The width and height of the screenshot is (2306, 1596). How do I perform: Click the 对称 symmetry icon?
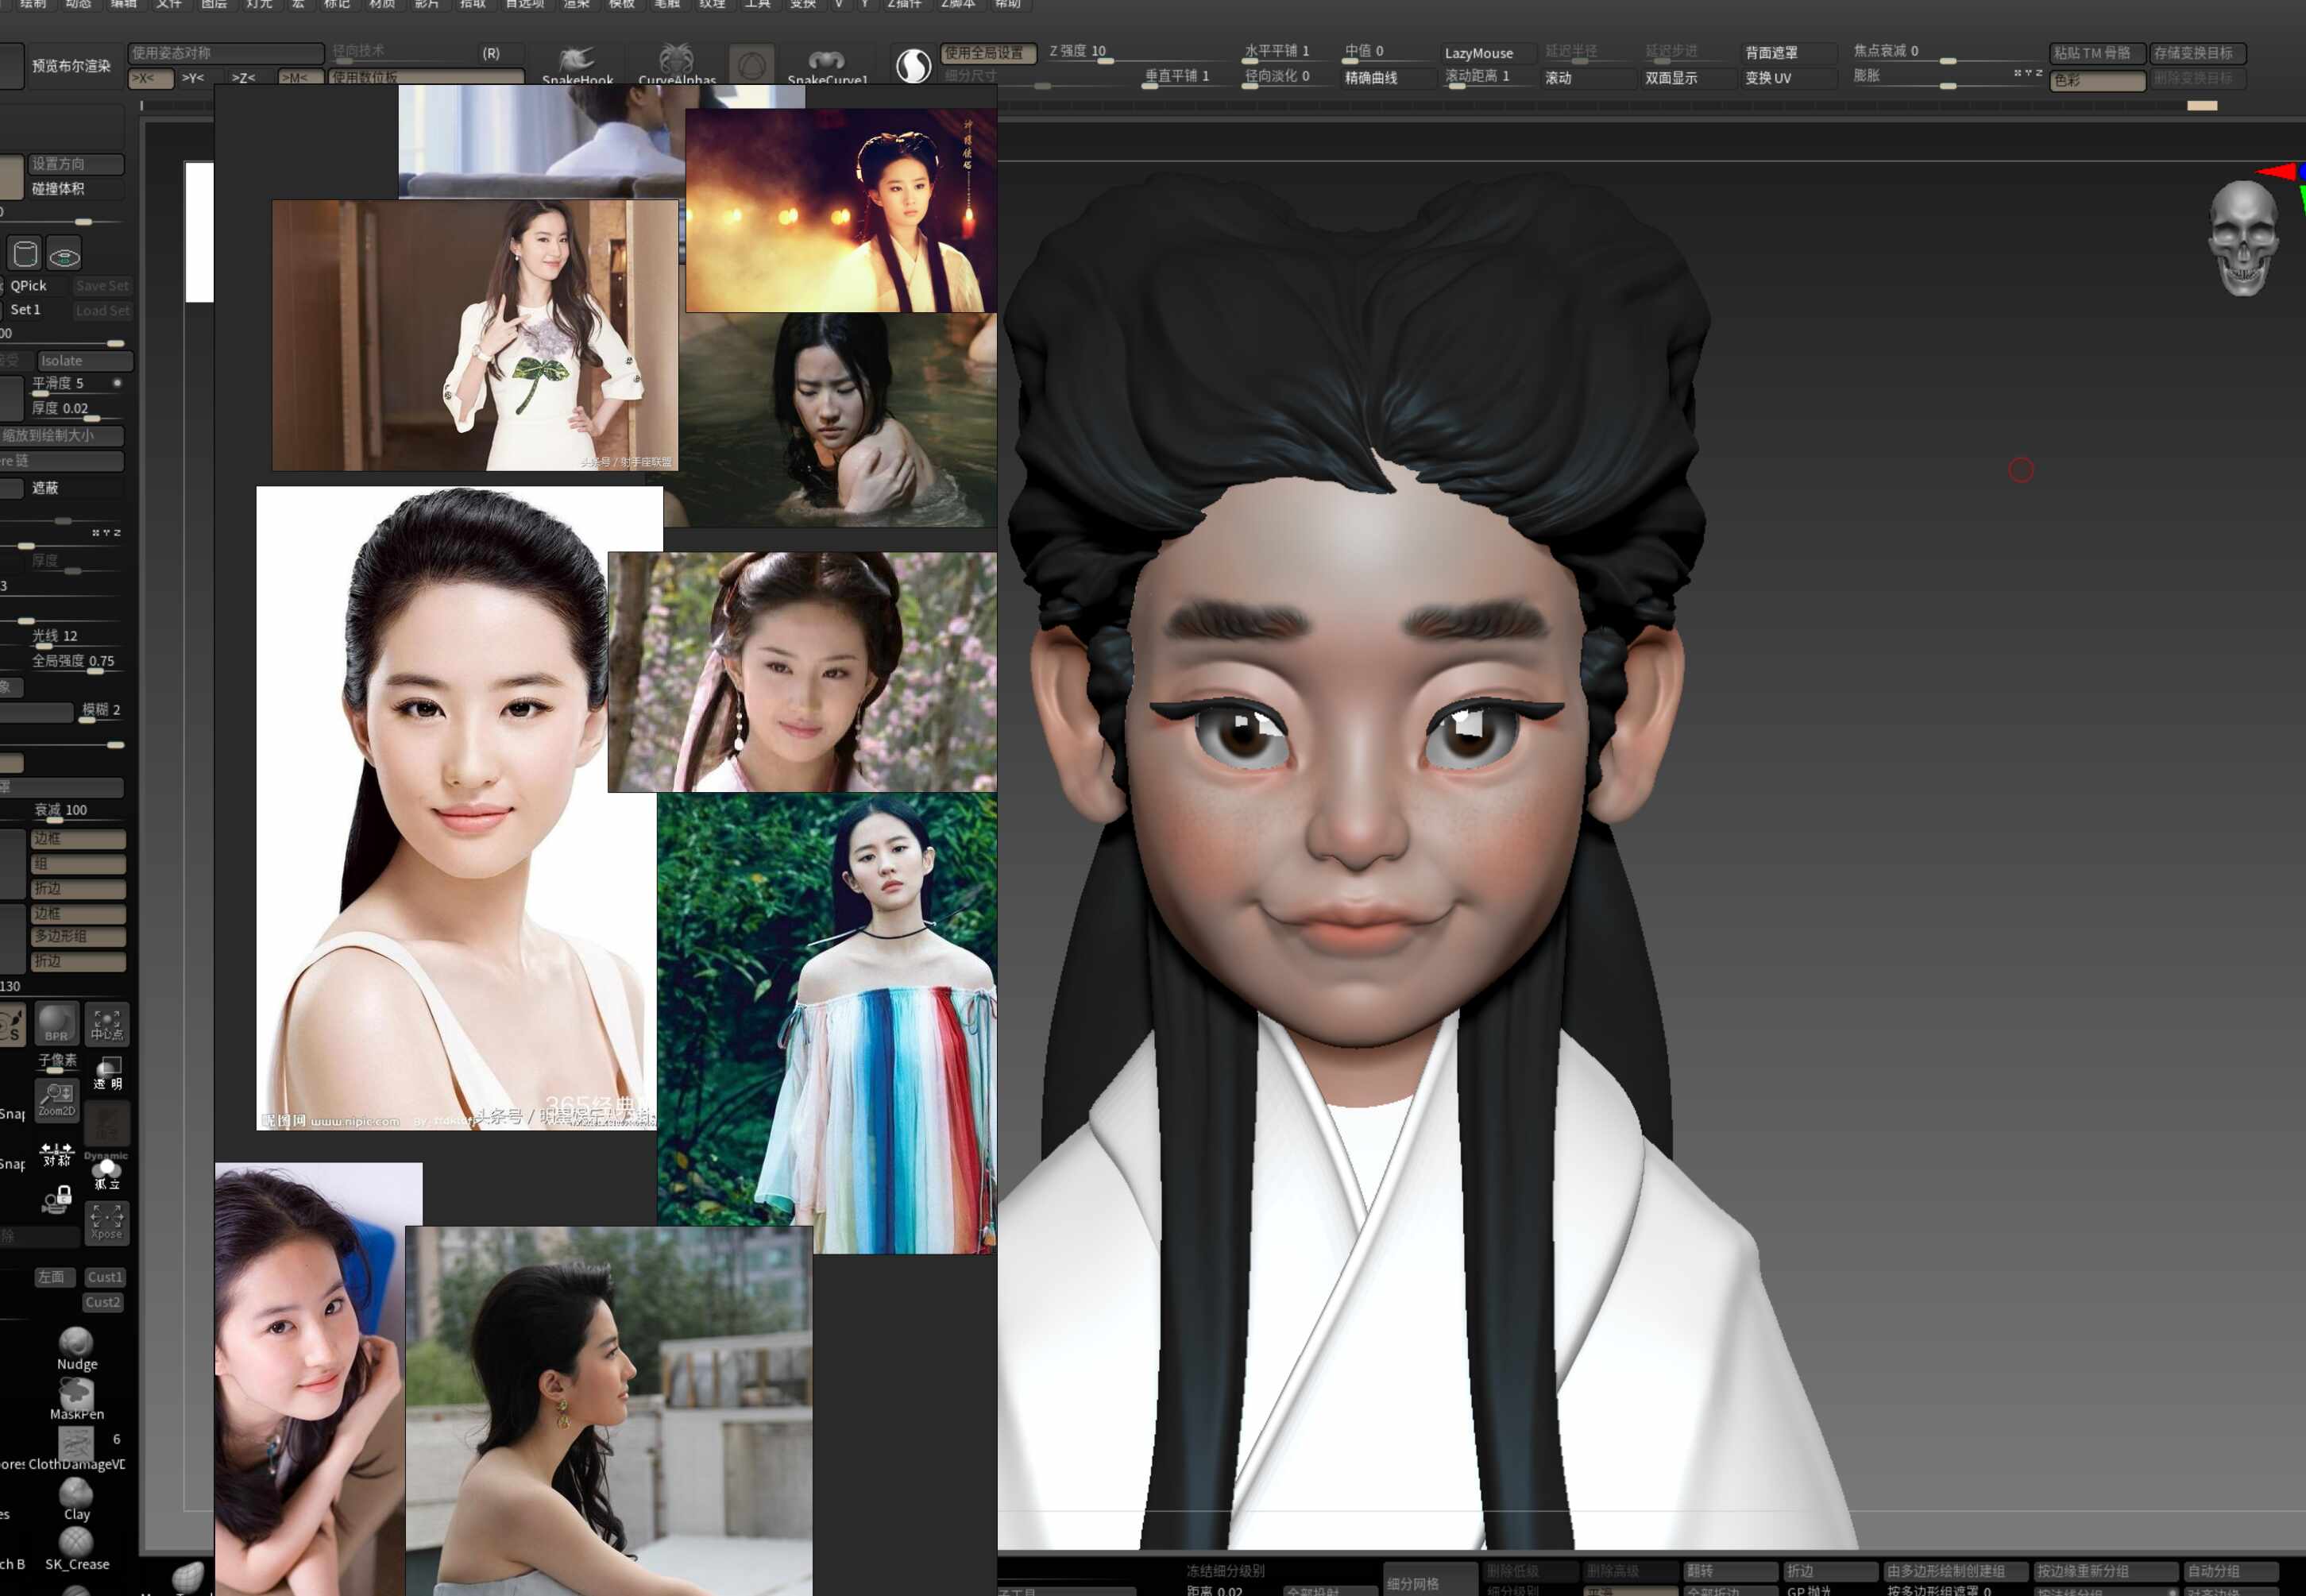click(56, 1155)
